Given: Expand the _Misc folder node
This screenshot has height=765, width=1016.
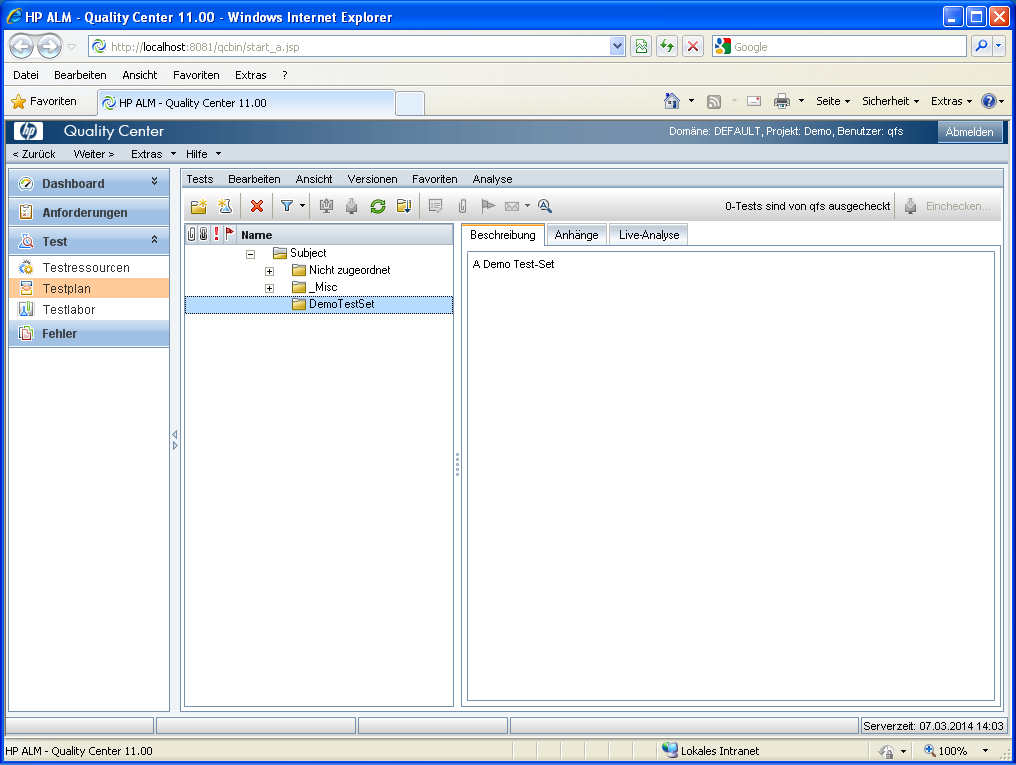Looking at the screenshot, I should pos(270,288).
